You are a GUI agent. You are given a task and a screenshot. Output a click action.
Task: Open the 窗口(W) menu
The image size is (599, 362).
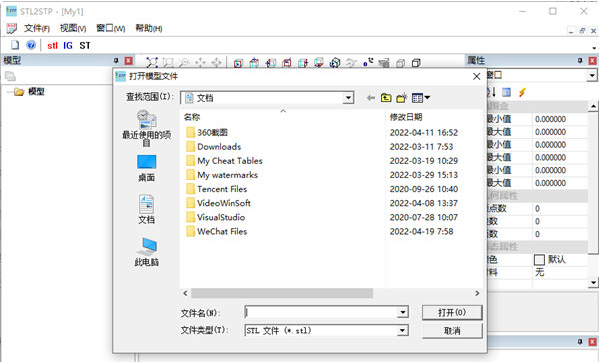pos(110,28)
